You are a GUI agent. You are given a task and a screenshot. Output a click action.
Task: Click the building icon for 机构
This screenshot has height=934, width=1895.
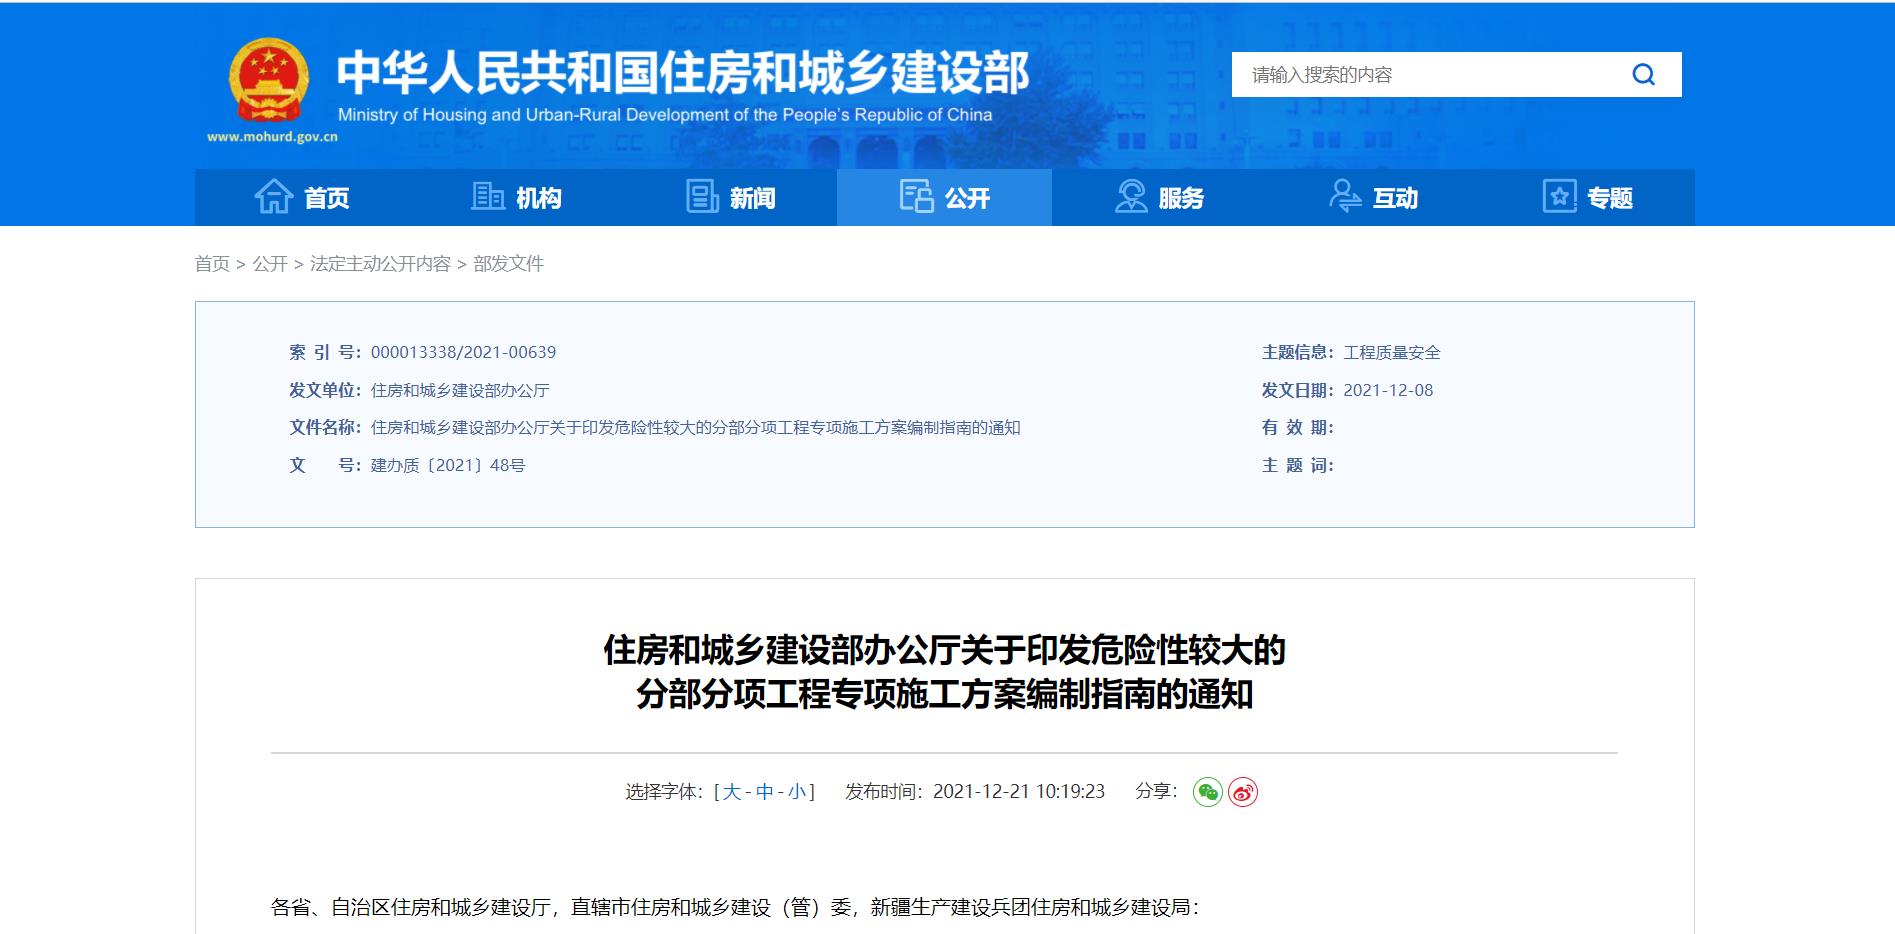point(488,197)
